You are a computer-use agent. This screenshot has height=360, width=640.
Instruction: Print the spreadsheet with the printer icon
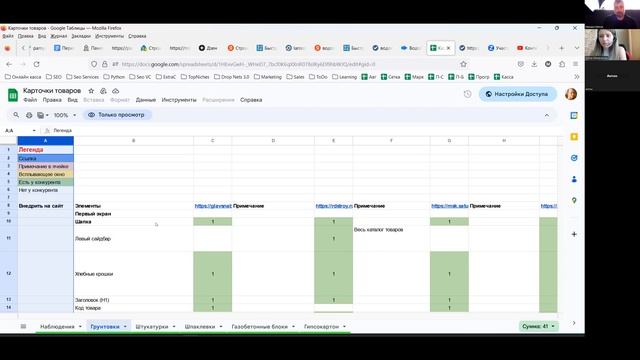(29, 115)
